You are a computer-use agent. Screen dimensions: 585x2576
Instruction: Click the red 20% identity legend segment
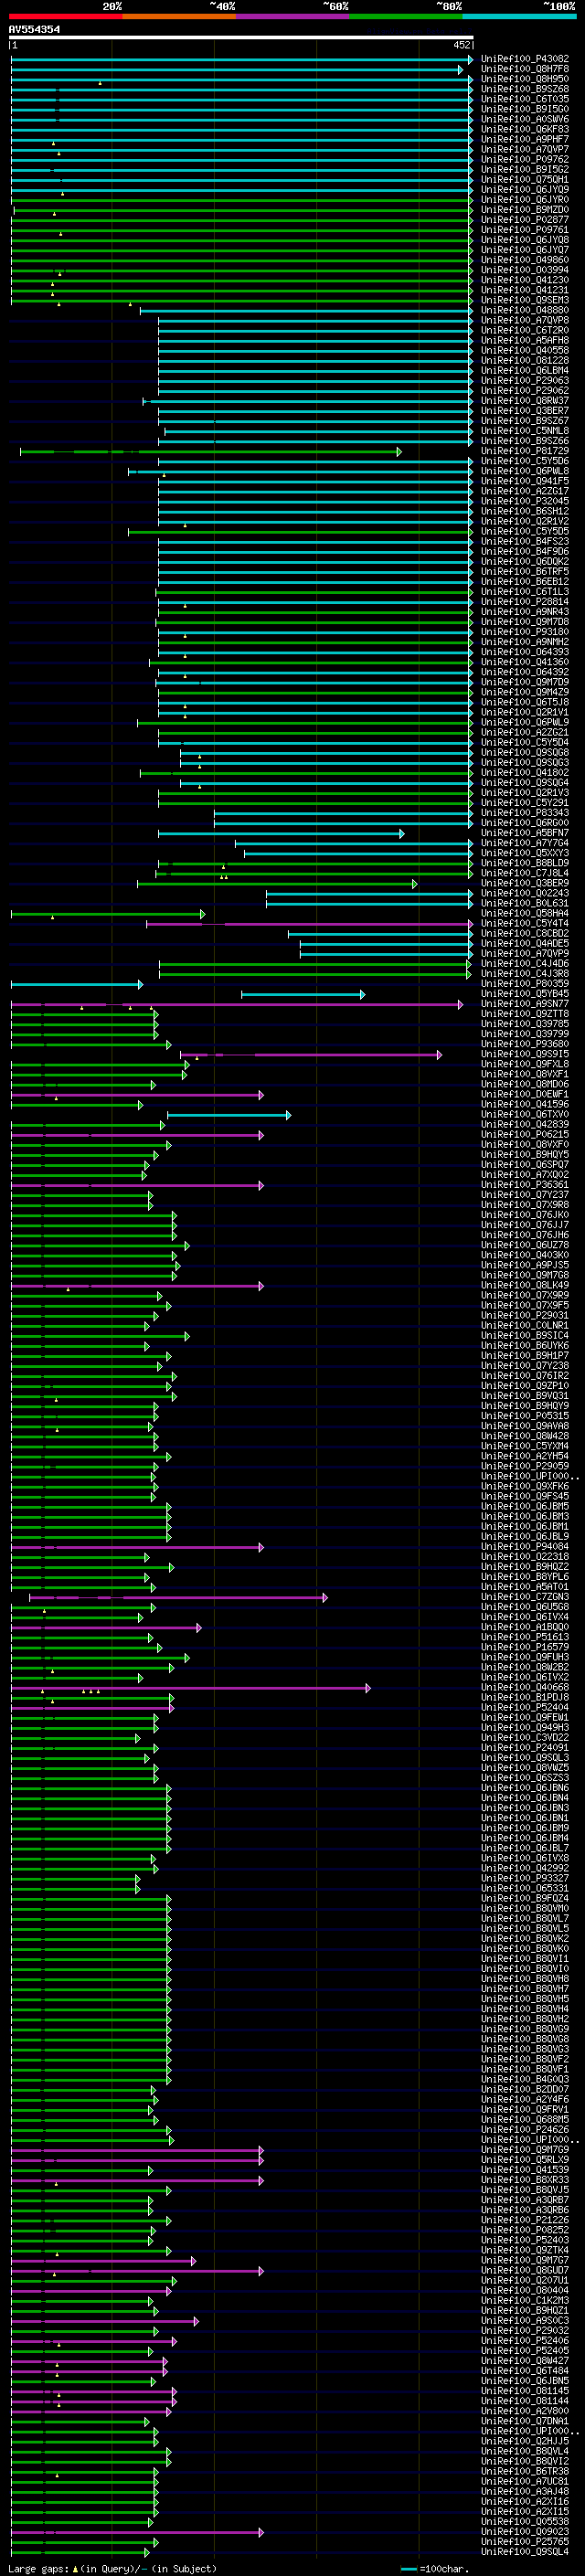coord(66,16)
